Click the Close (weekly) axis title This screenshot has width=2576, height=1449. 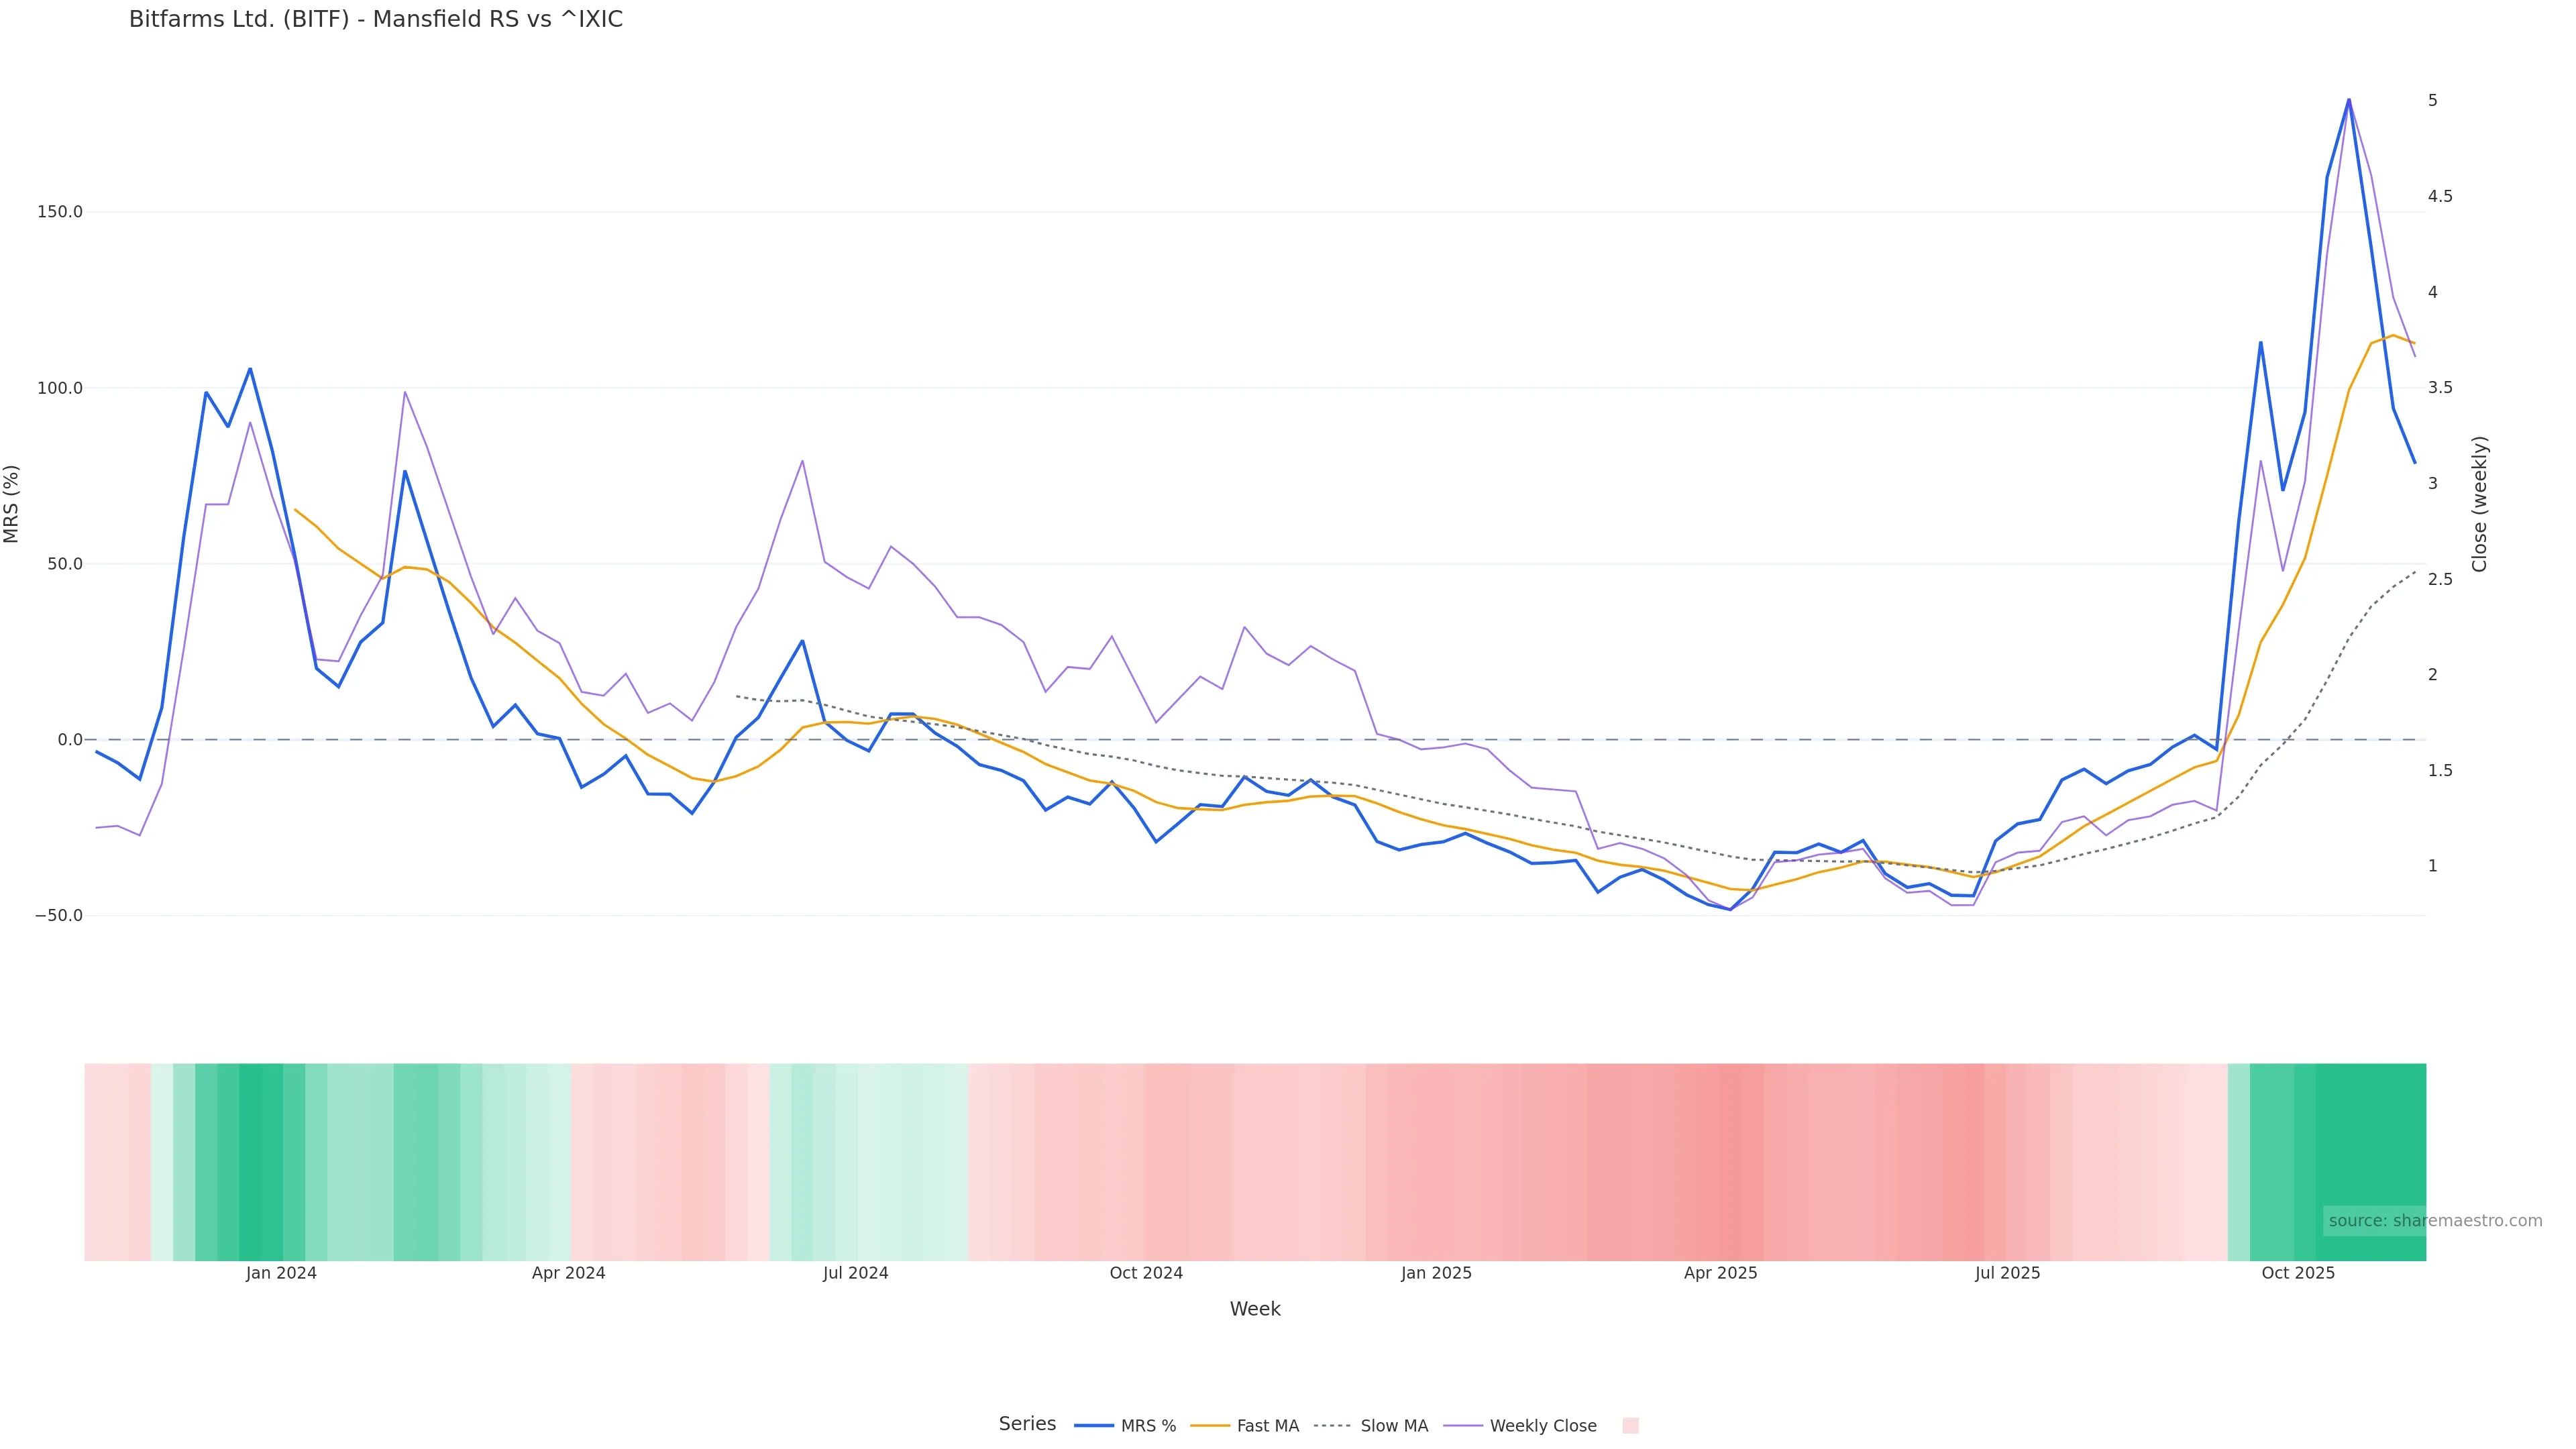2479,504
